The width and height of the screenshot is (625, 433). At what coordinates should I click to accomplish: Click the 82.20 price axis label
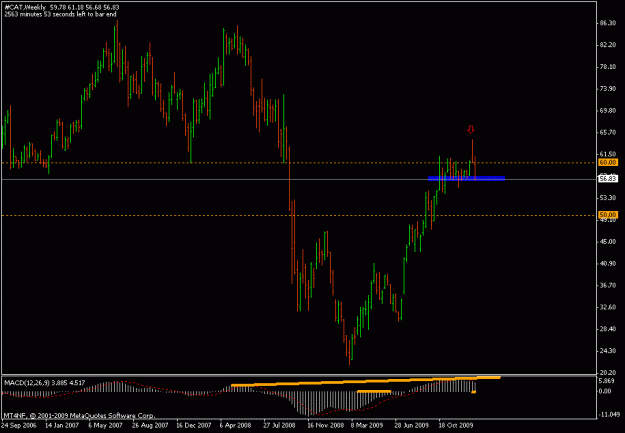(608, 45)
